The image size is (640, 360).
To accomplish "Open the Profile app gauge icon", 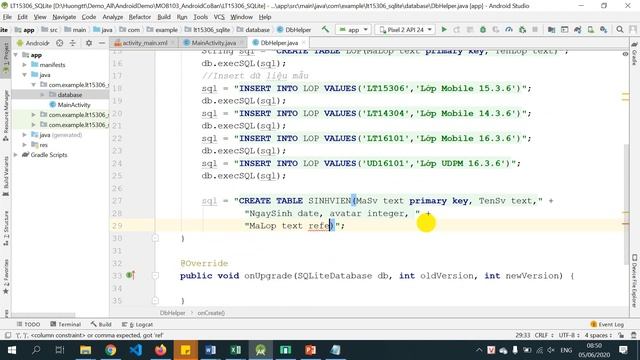I will point(509,29).
